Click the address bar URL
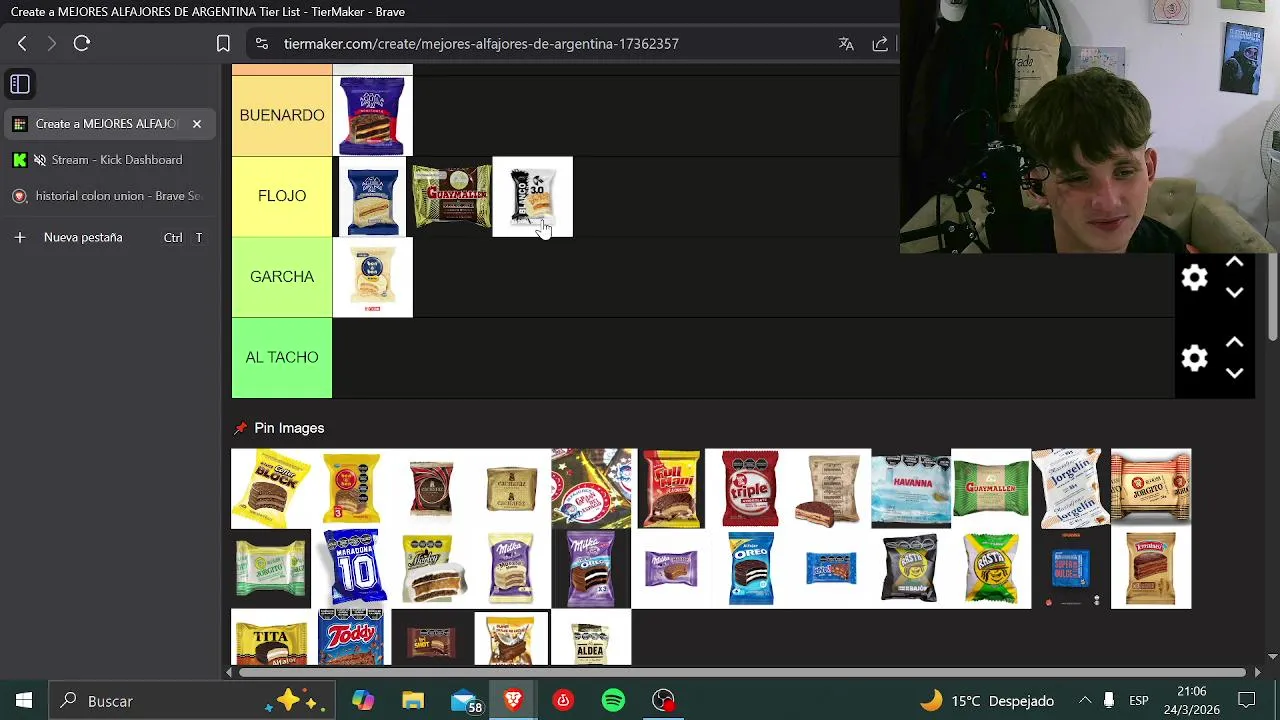 tap(481, 44)
